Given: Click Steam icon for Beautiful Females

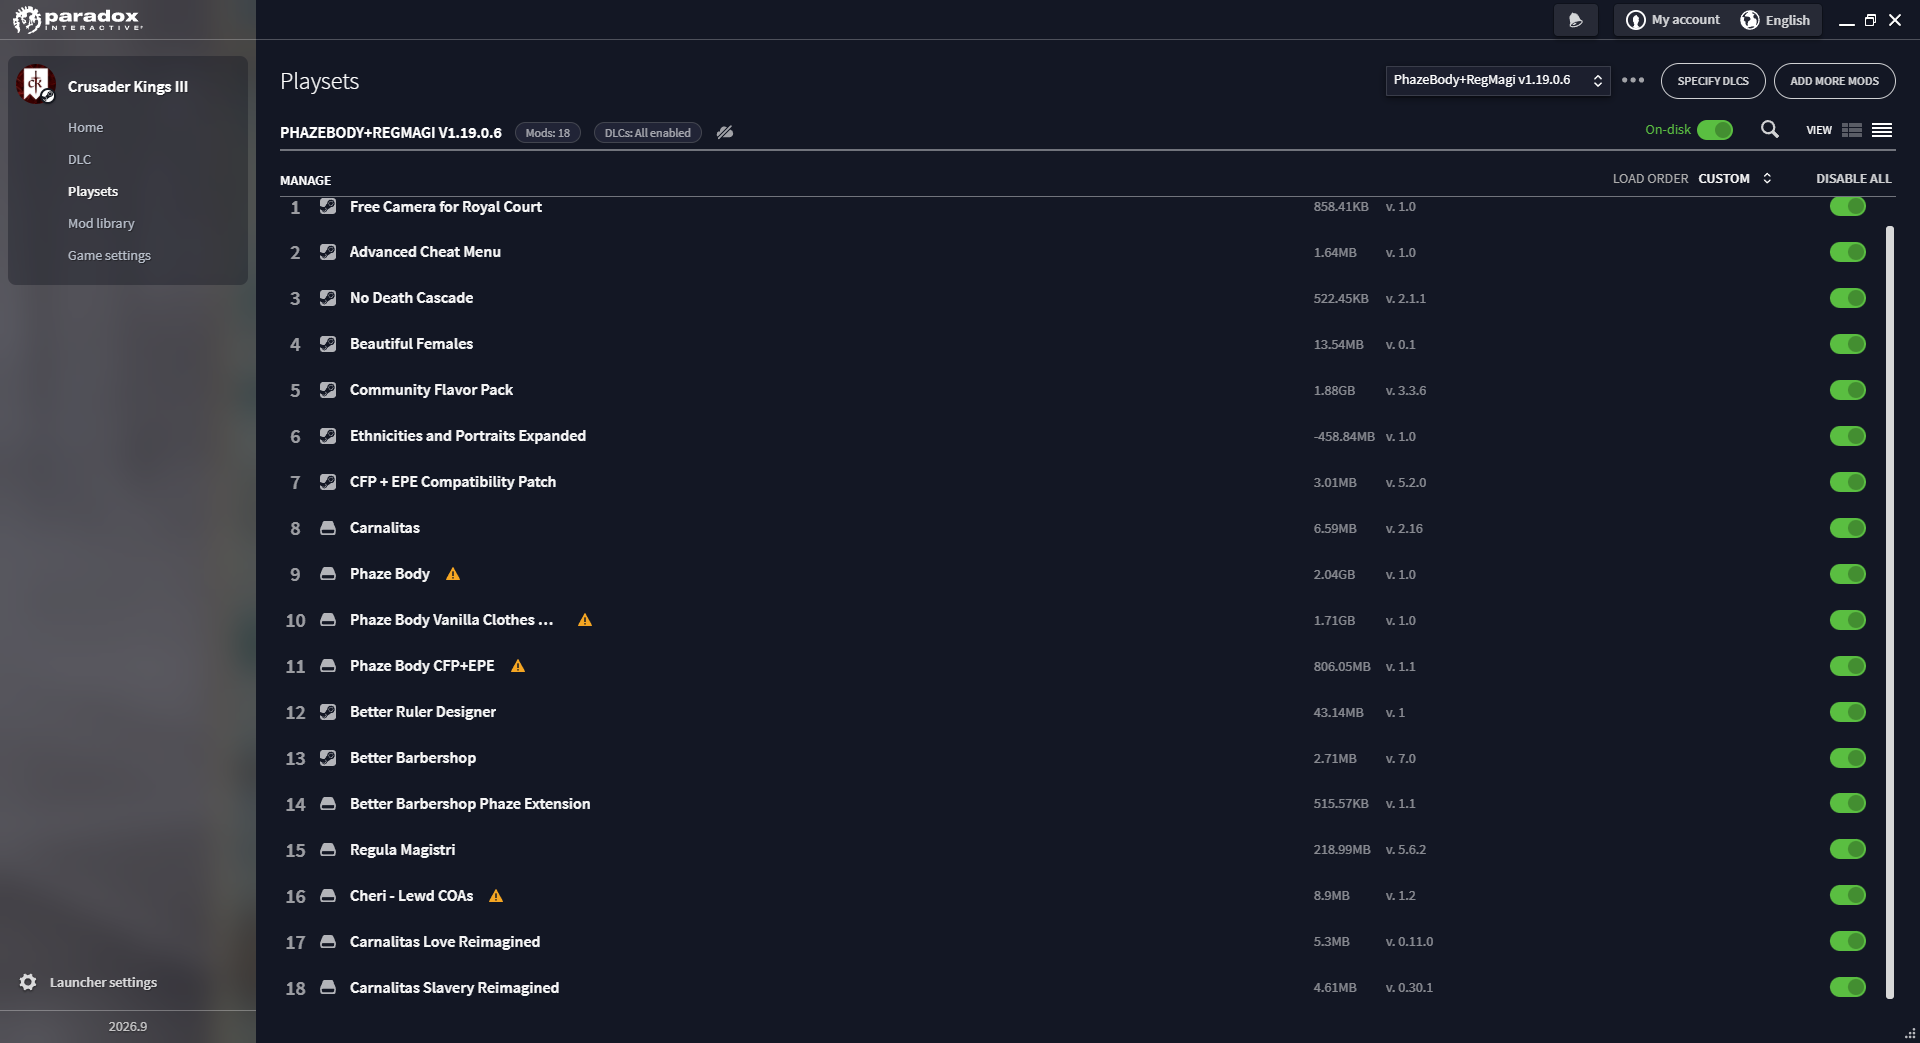Looking at the screenshot, I should pos(328,344).
